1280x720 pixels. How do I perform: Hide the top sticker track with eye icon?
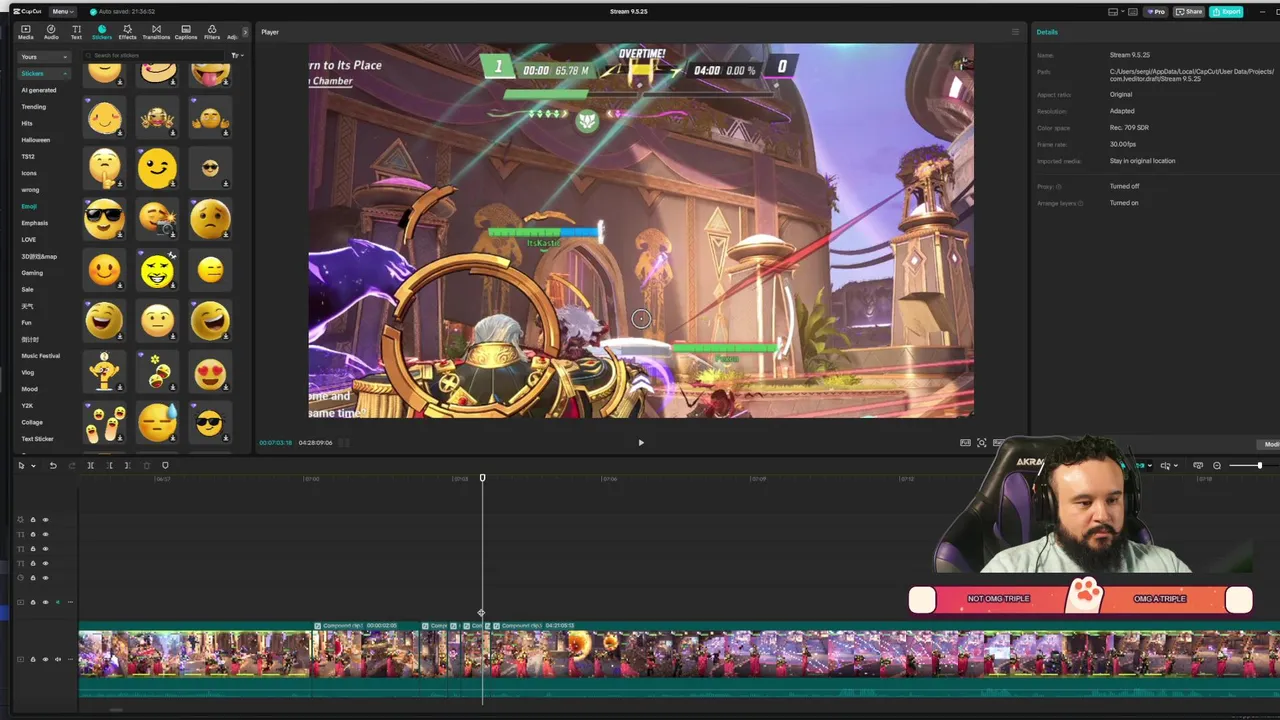[x=45, y=520]
